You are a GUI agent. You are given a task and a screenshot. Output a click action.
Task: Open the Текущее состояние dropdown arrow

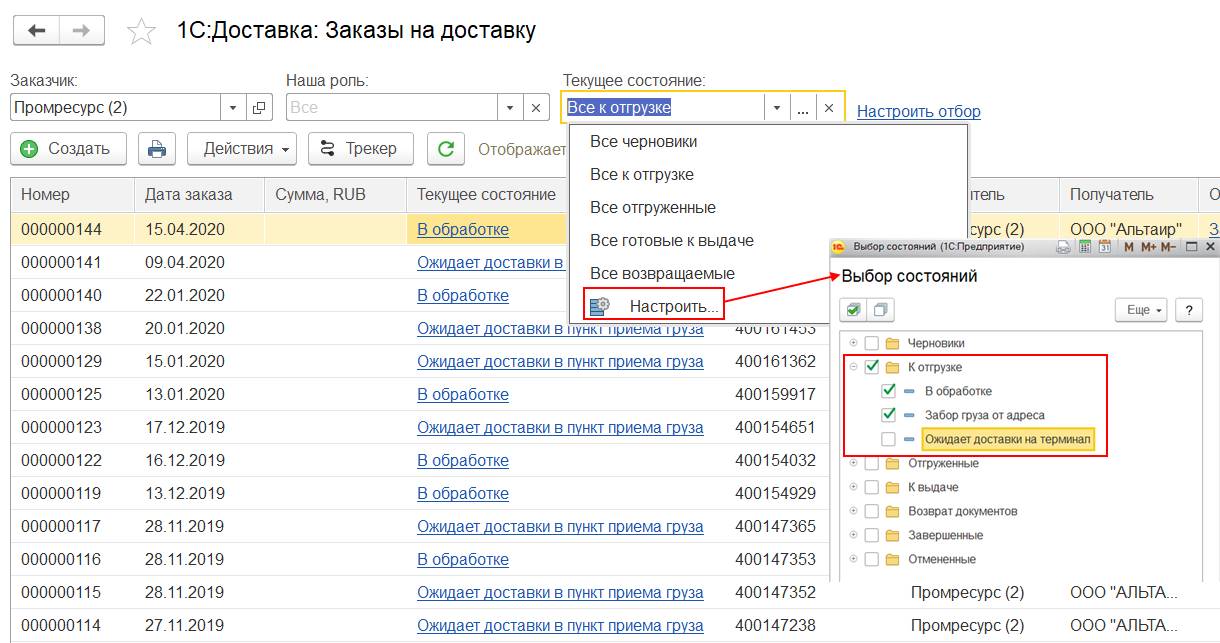[777, 107]
